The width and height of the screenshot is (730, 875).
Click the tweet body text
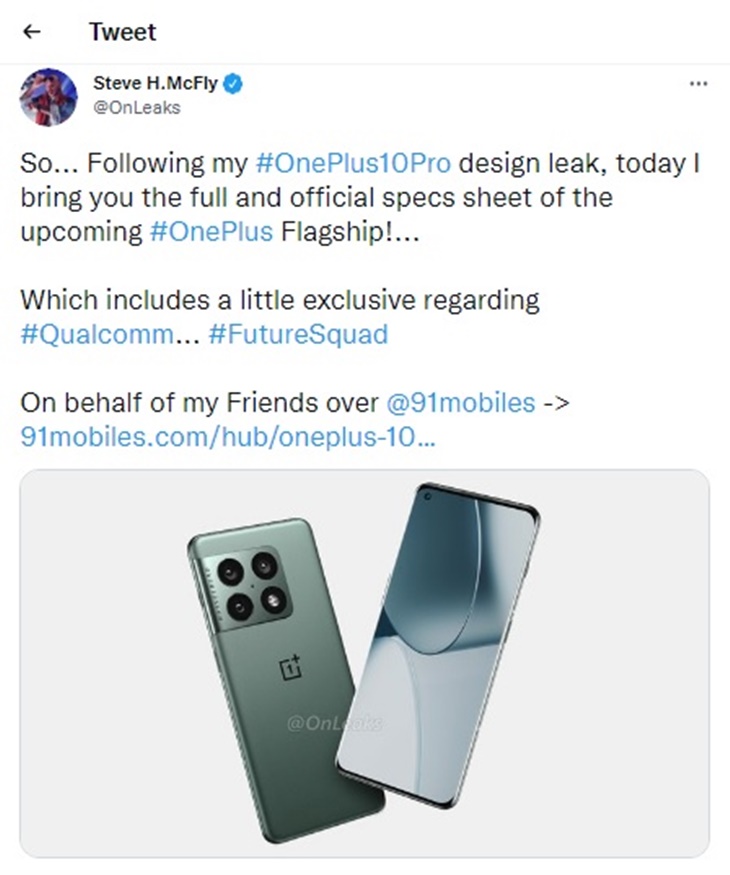coord(360,300)
